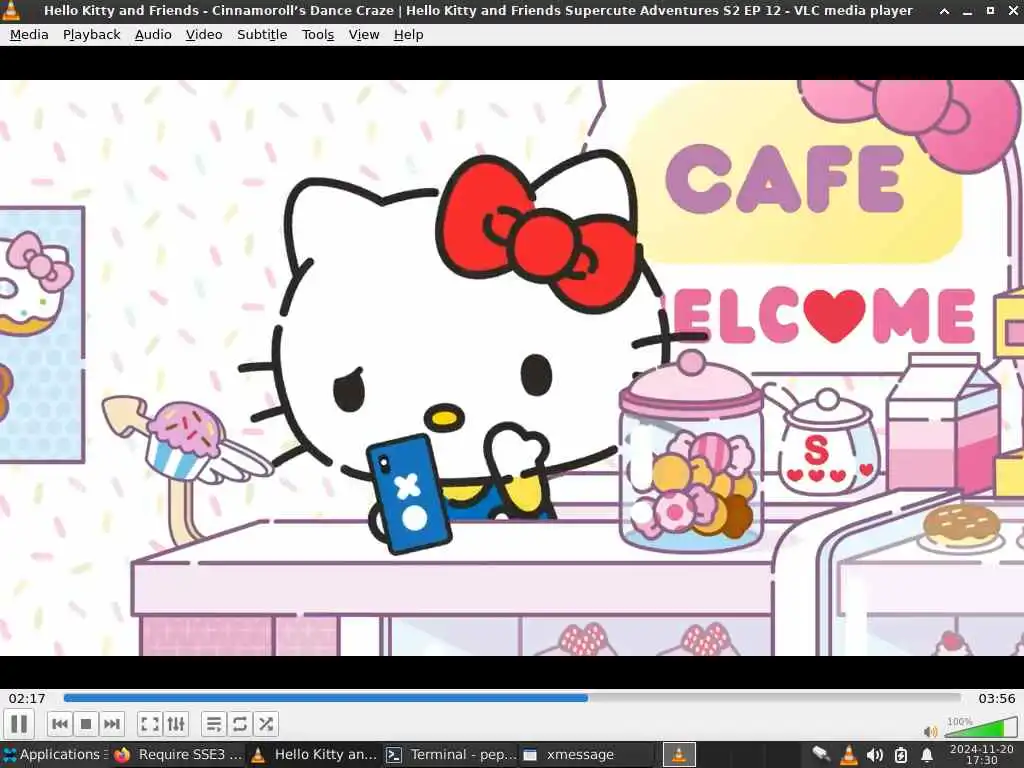
Task: Click the highlighted VLC cone taskbar button
Action: [x=679, y=754]
